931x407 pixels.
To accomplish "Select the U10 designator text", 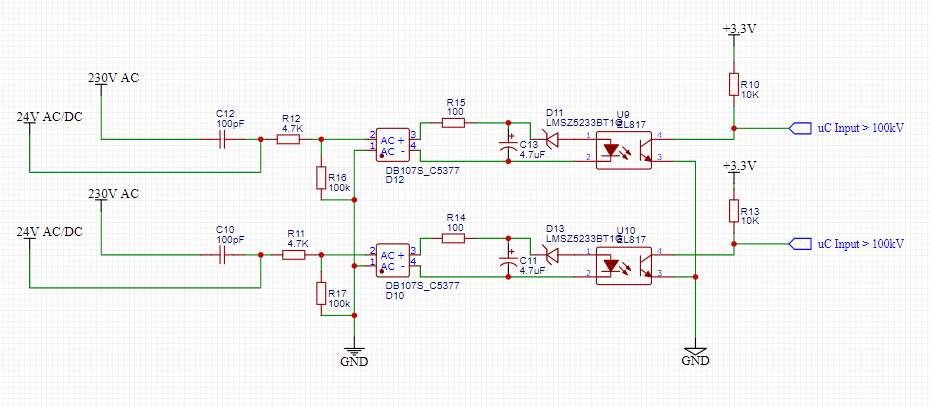I will [625, 230].
